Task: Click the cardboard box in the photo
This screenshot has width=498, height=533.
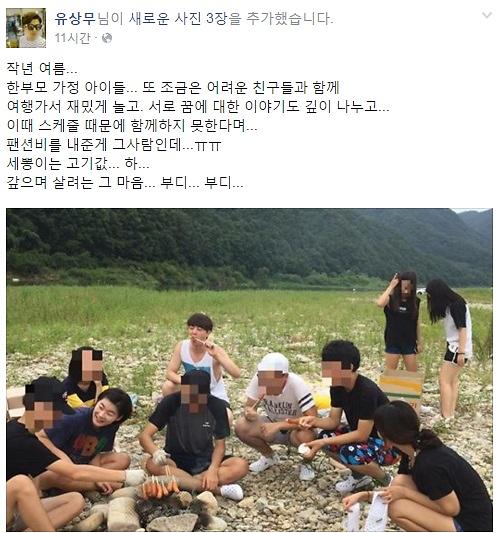Action: coord(400,387)
